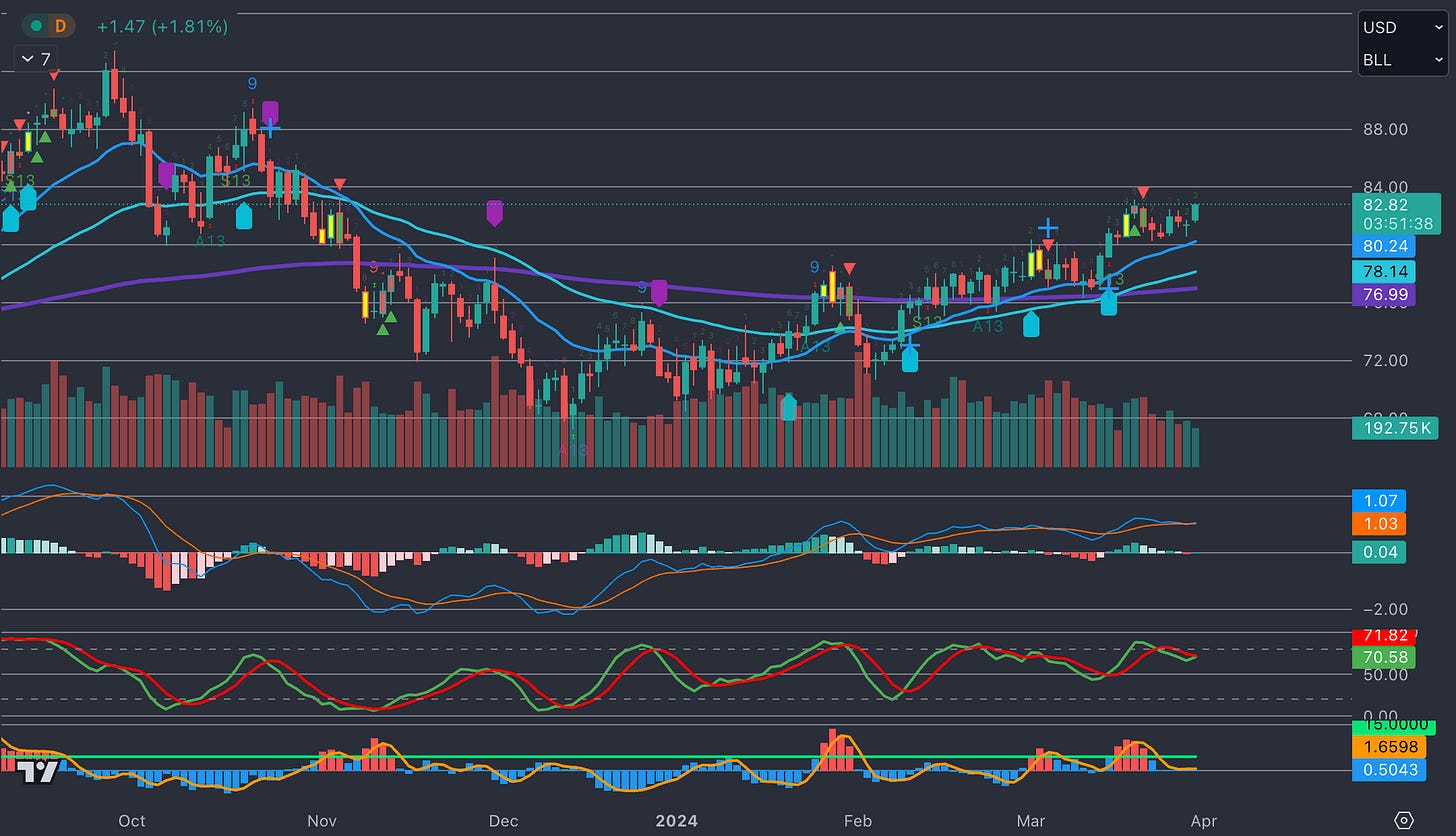Image resolution: width=1456 pixels, height=836 pixels.
Task: Click the red stochastic value 71.82
Action: click(x=1385, y=636)
